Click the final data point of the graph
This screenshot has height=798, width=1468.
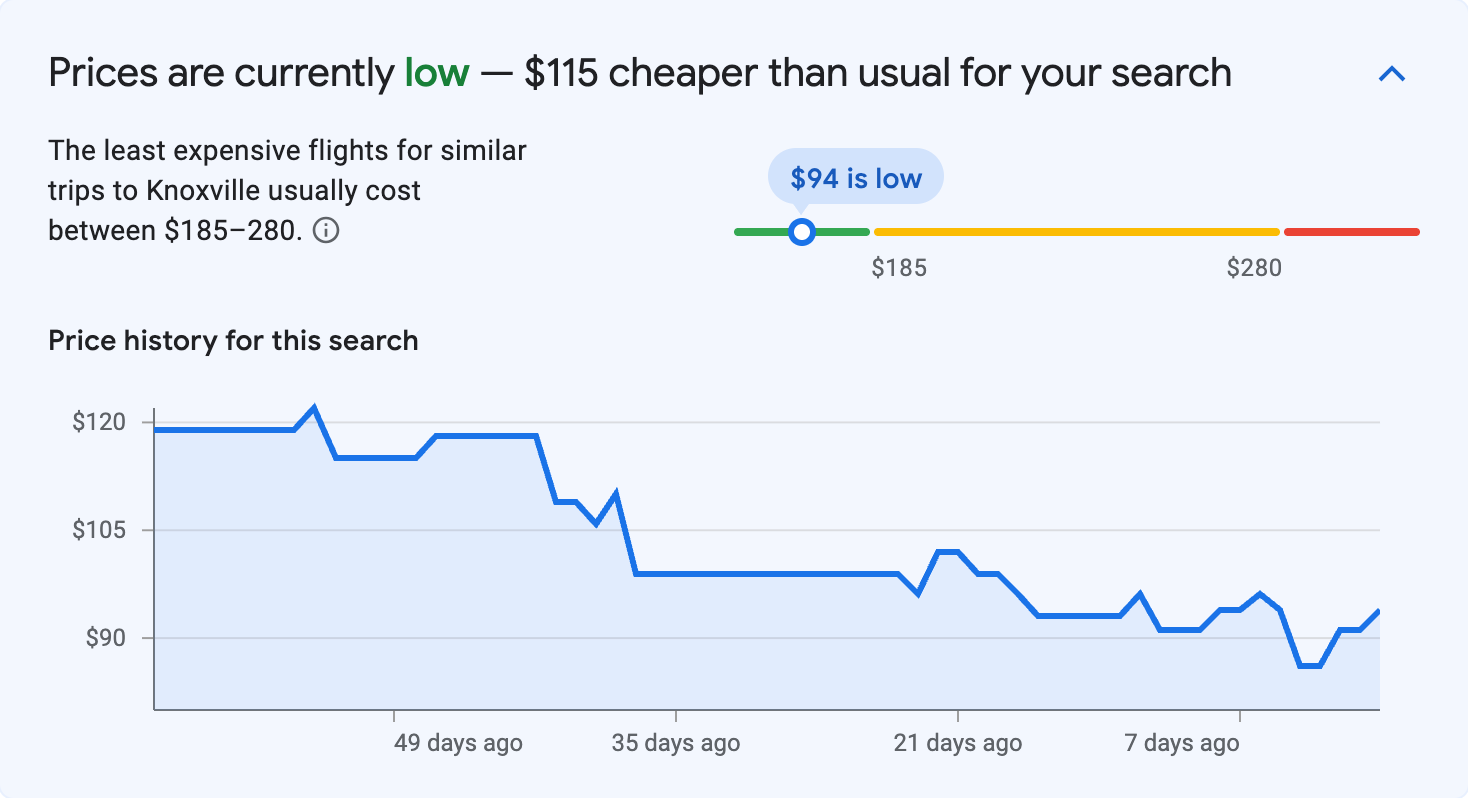click(1378, 610)
